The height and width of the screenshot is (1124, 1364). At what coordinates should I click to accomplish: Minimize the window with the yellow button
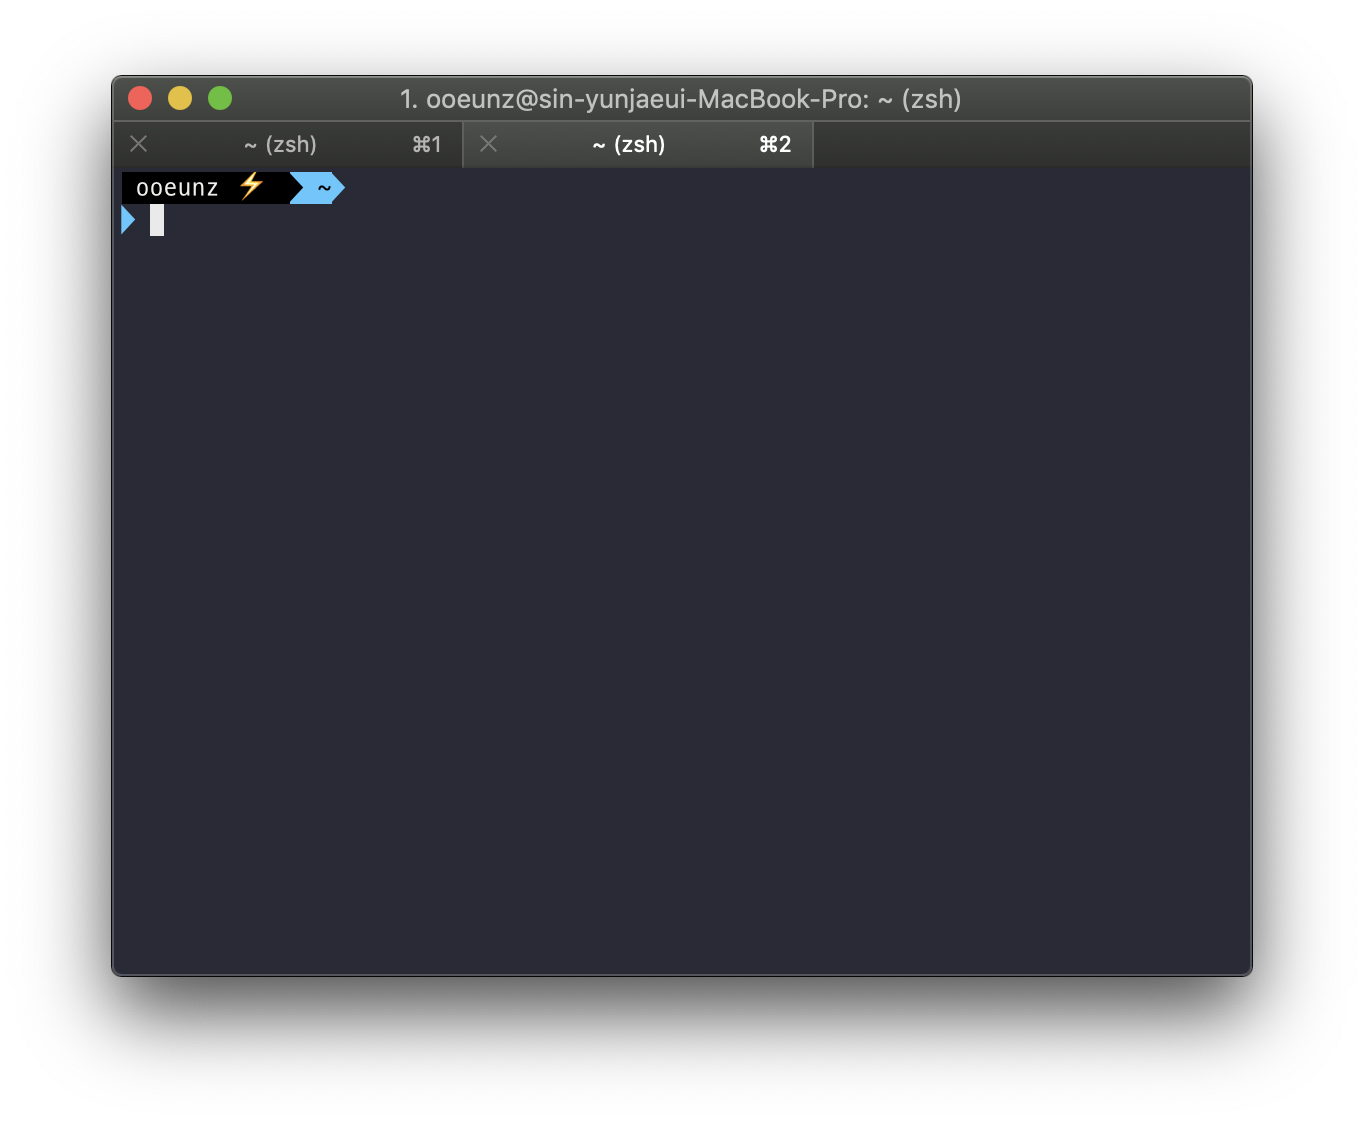(x=180, y=98)
